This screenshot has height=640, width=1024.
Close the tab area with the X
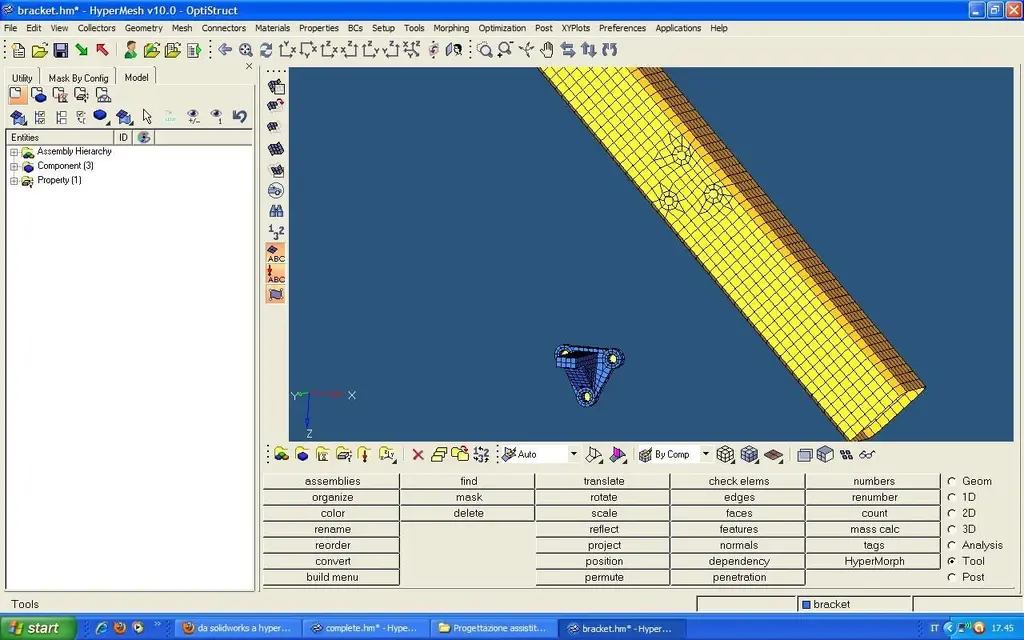click(249, 66)
